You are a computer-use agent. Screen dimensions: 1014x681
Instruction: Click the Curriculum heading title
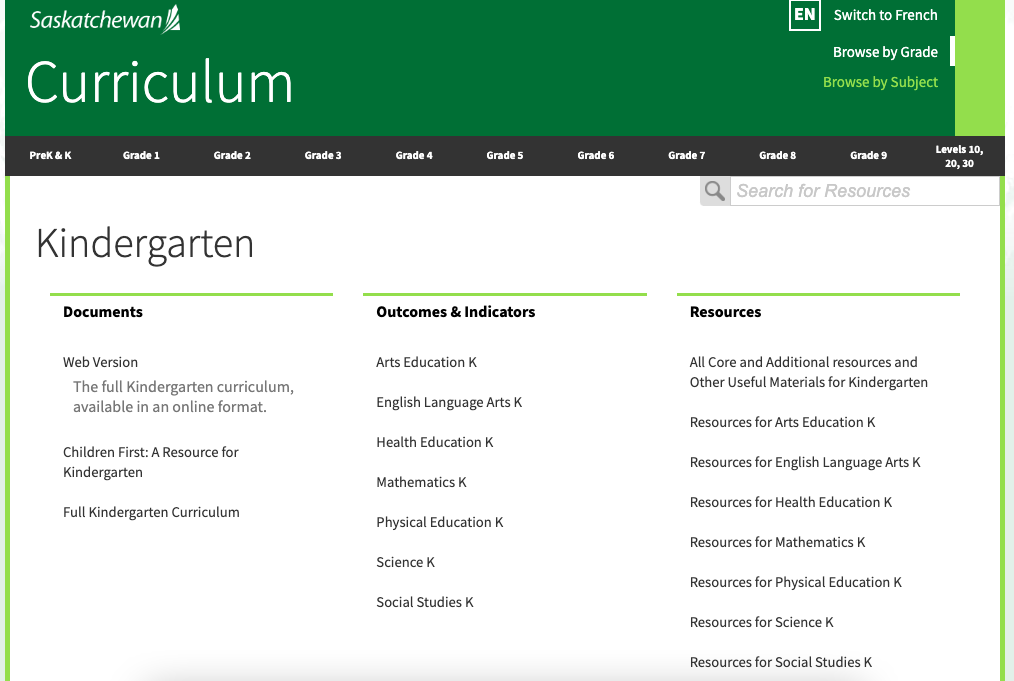coord(160,82)
